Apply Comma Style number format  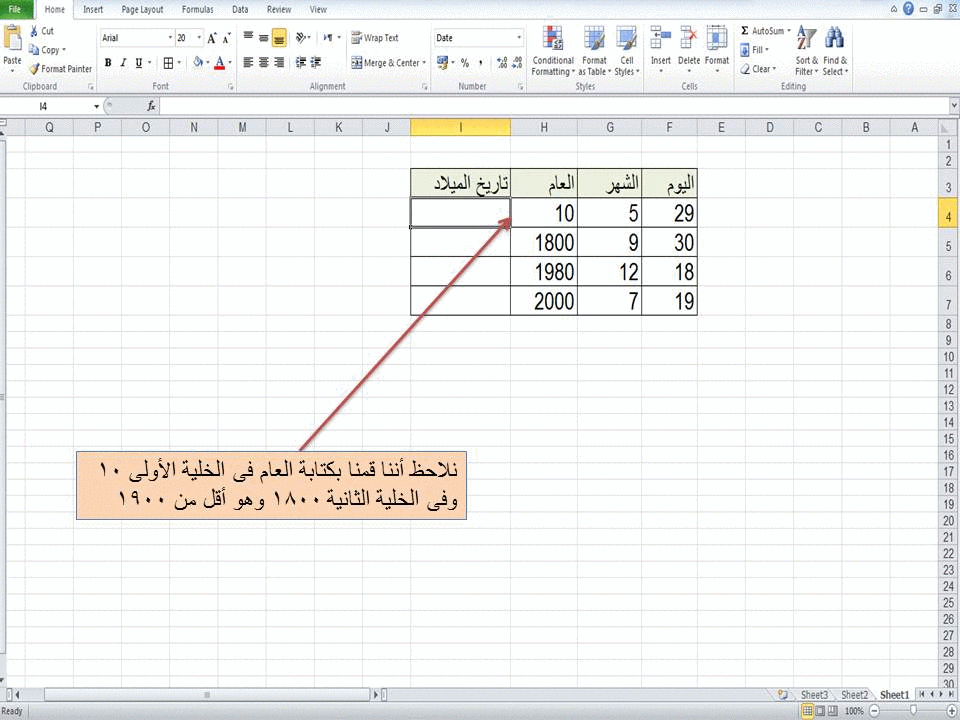(481, 62)
